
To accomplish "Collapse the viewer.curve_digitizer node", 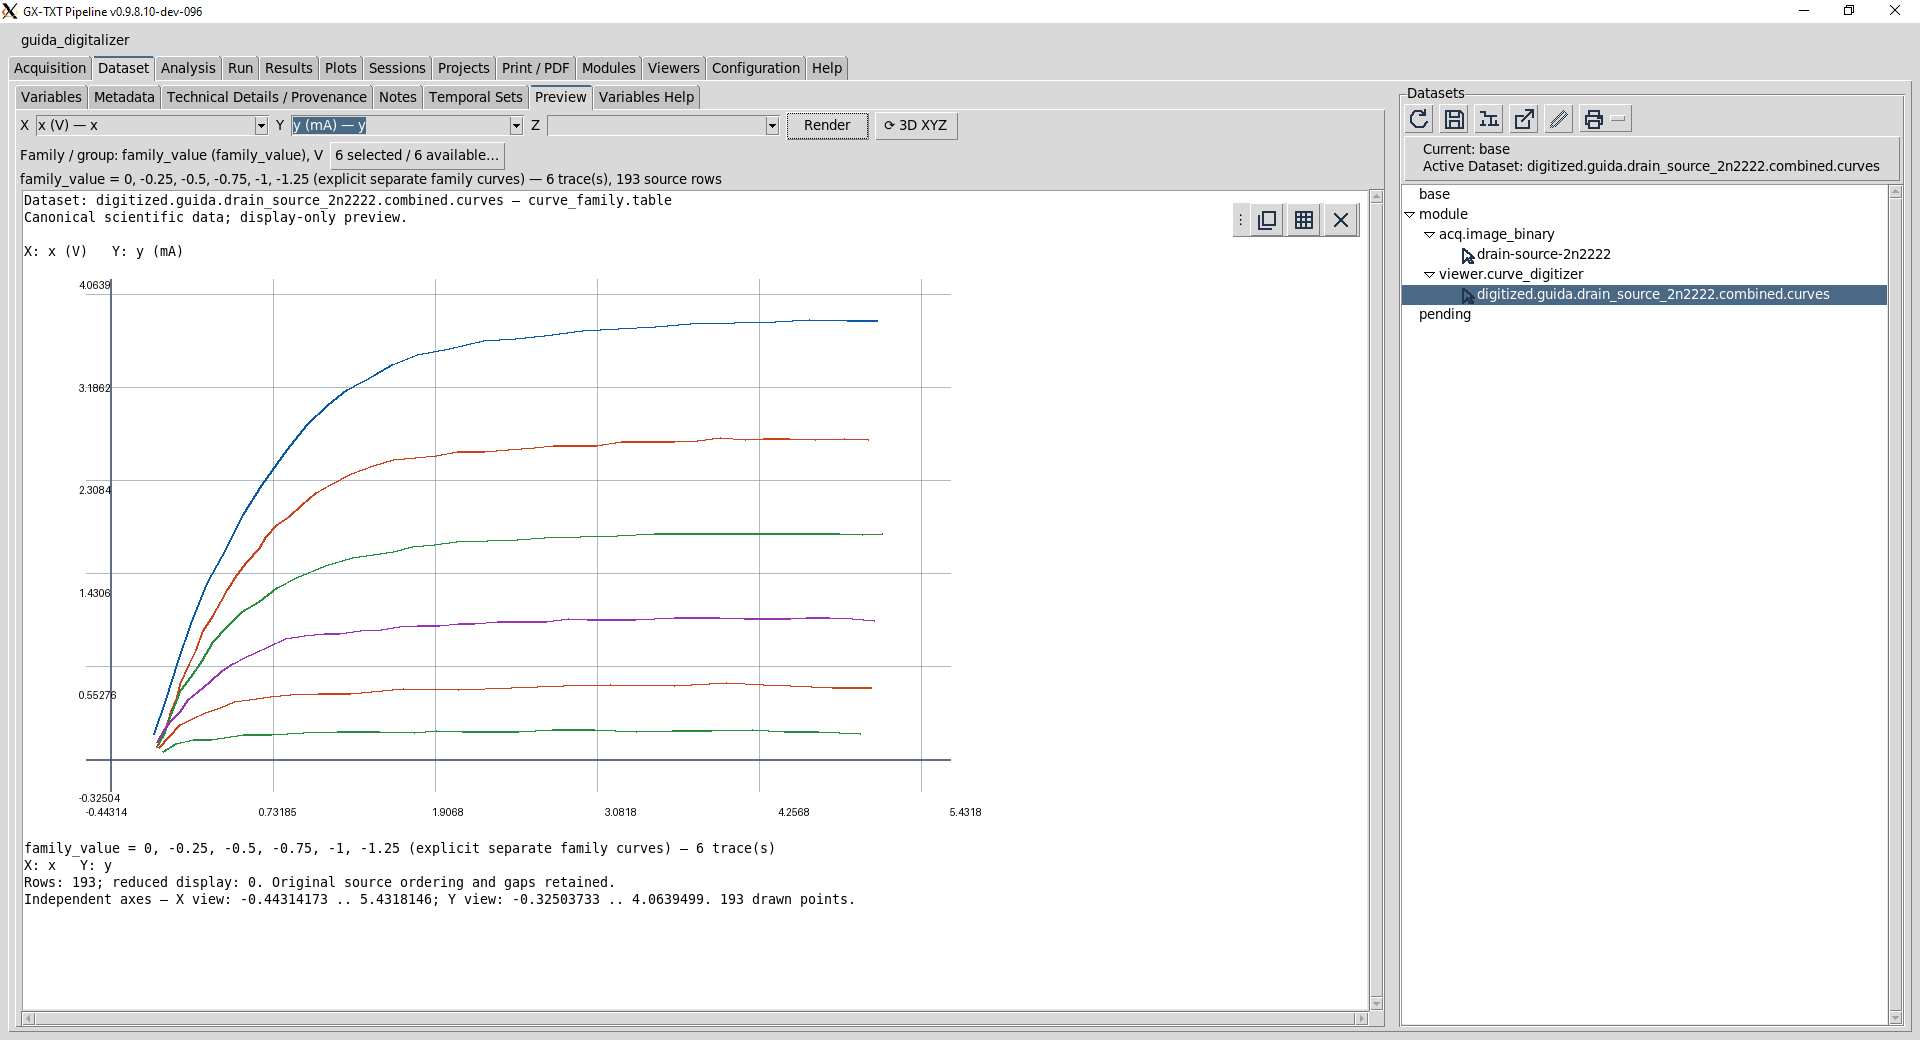I will (1430, 275).
